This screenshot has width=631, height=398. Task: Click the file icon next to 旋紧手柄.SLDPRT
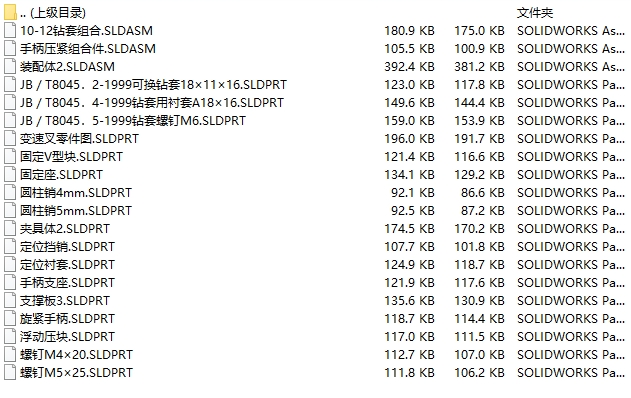10,319
